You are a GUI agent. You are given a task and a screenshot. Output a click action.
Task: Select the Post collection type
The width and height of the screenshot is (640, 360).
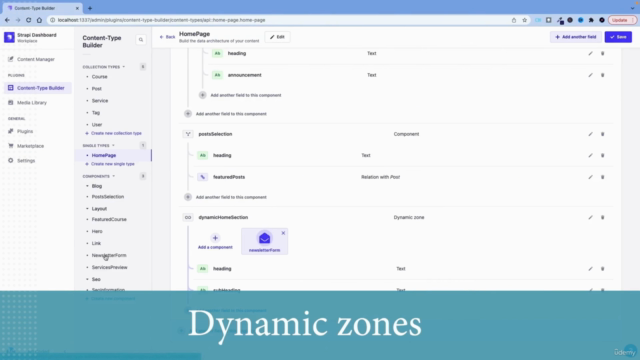pyautogui.click(x=97, y=89)
